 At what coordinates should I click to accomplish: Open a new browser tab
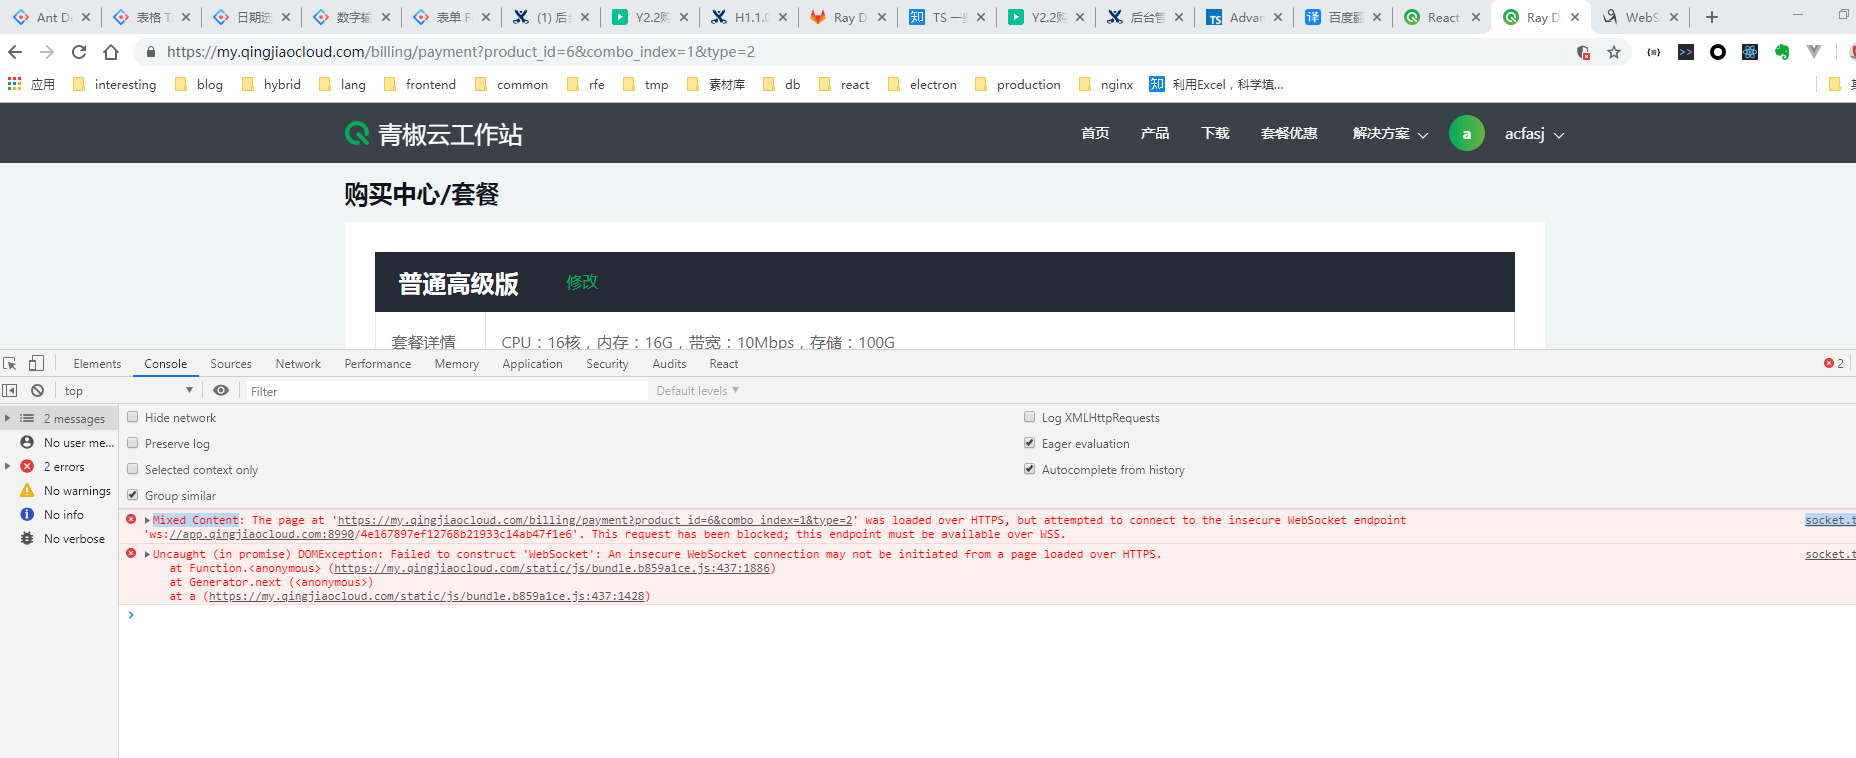click(x=1712, y=17)
